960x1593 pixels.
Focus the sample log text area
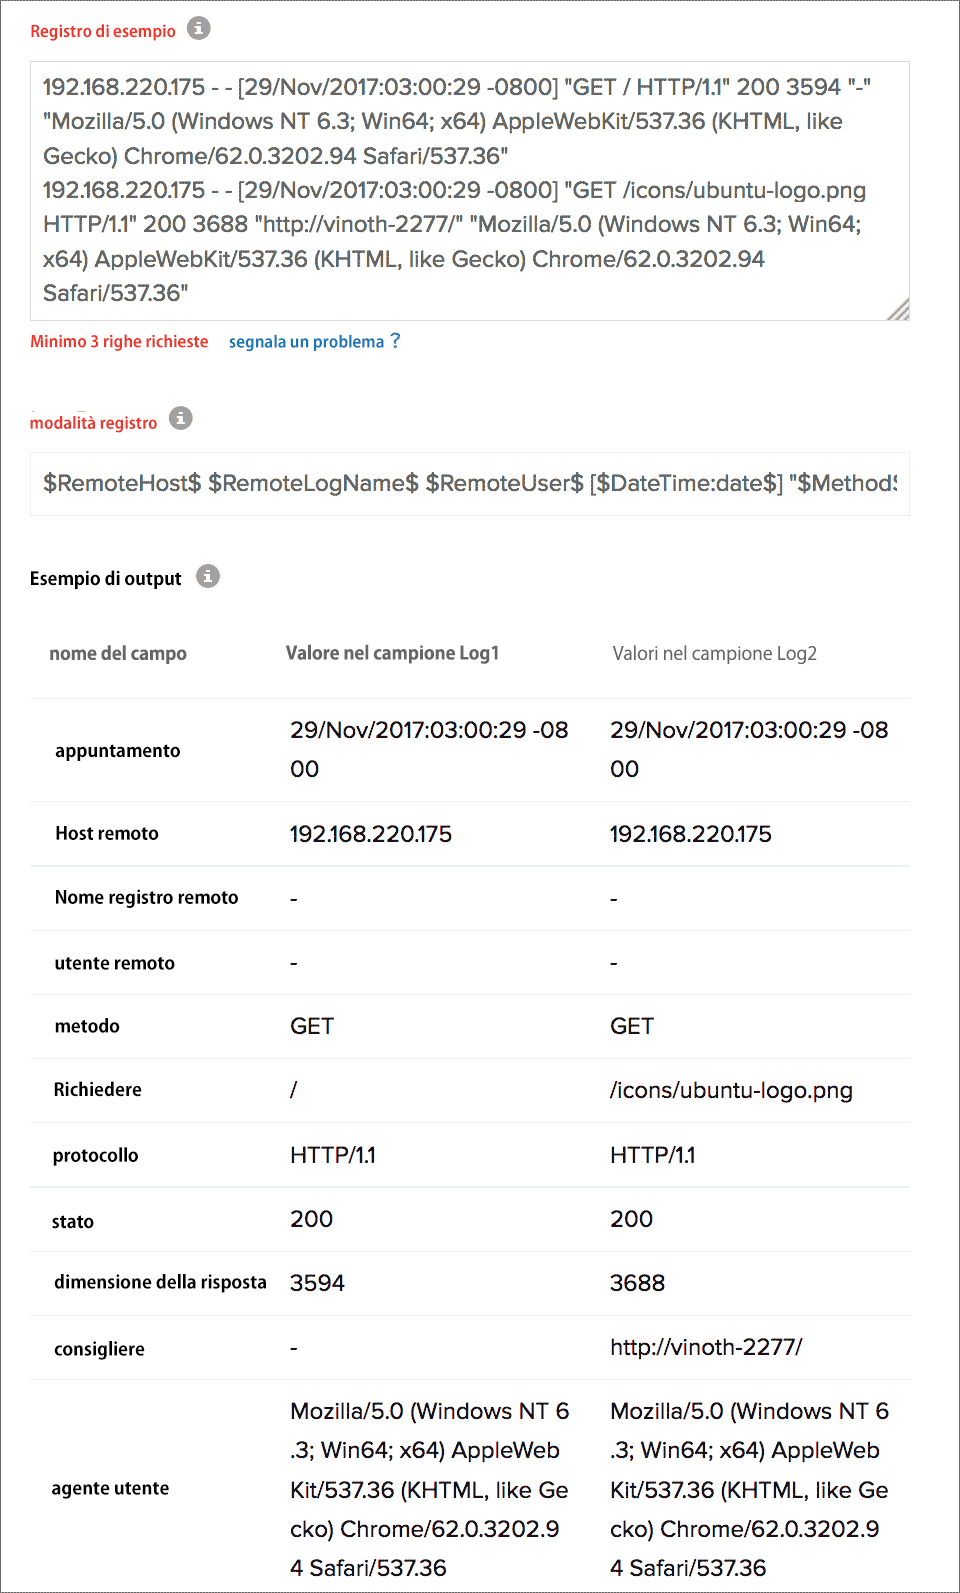[469, 190]
